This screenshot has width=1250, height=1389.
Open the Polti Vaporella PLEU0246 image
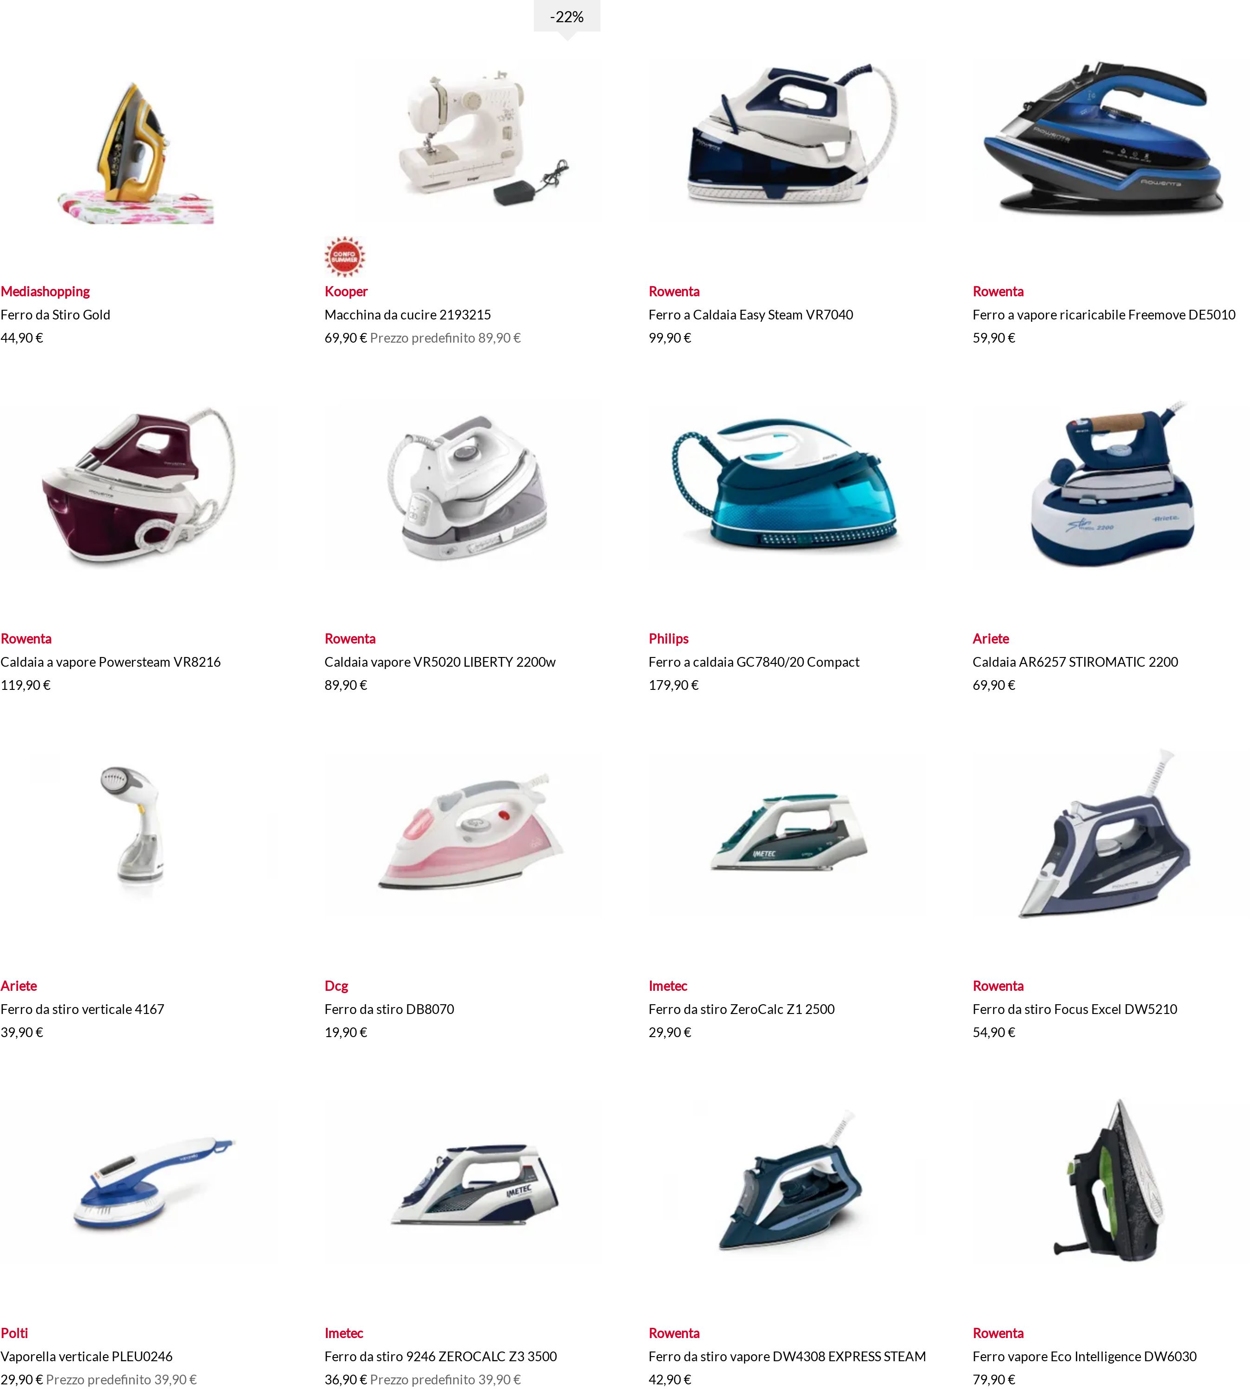tap(152, 1181)
